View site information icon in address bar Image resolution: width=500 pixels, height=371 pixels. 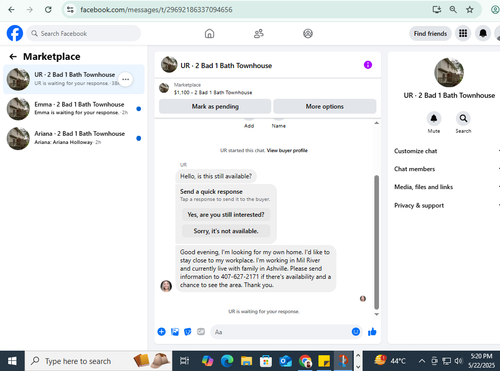70,10
